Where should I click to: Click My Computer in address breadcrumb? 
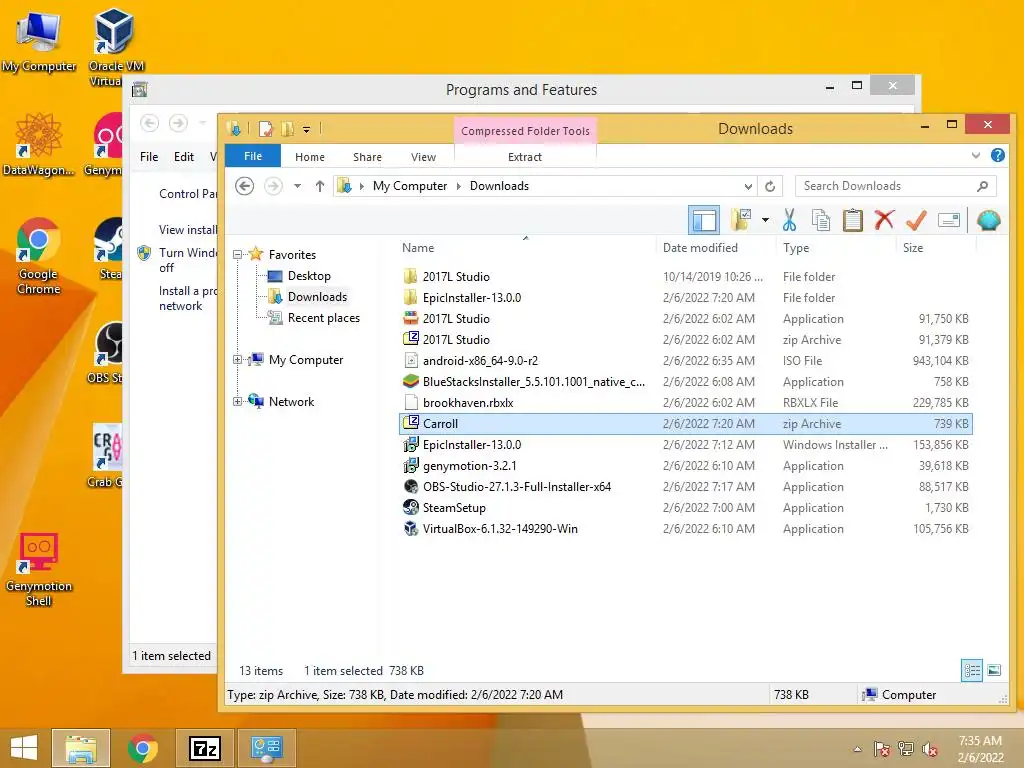click(x=409, y=186)
